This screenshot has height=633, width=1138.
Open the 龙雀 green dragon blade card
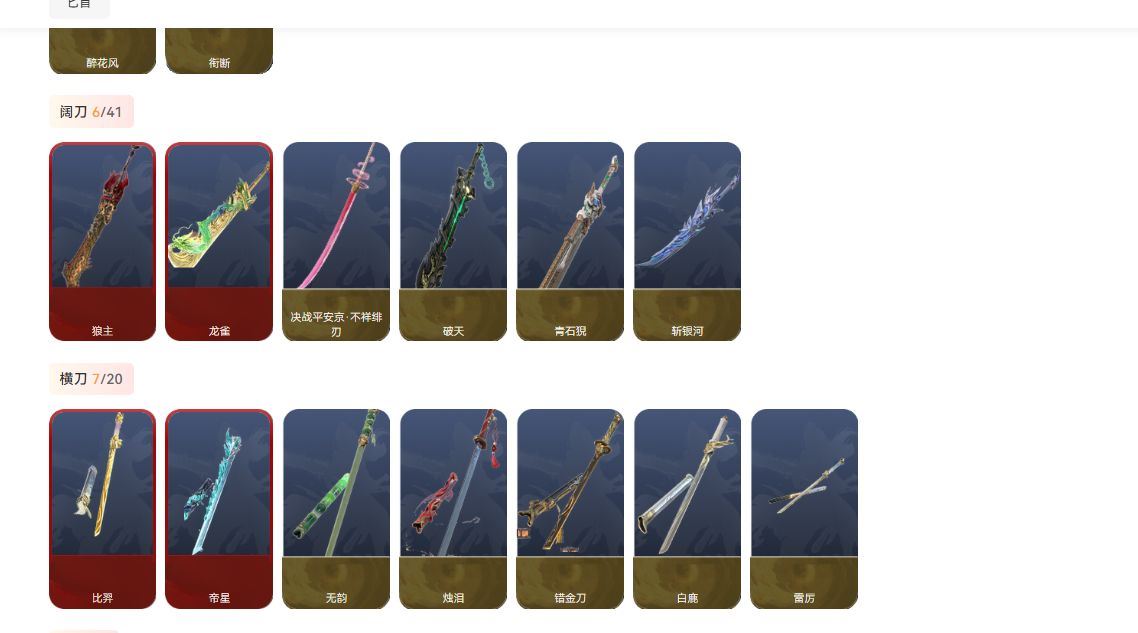click(x=219, y=241)
